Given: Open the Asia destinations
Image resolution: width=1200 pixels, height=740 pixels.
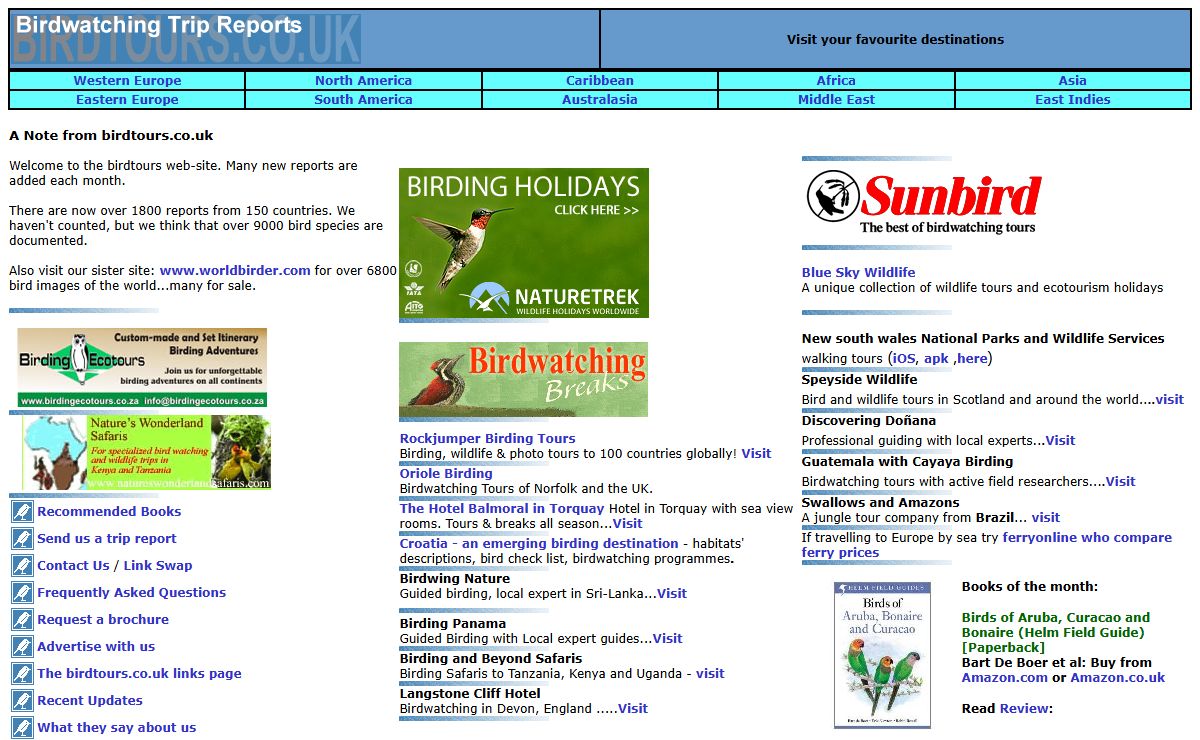Looking at the screenshot, I should (1073, 81).
